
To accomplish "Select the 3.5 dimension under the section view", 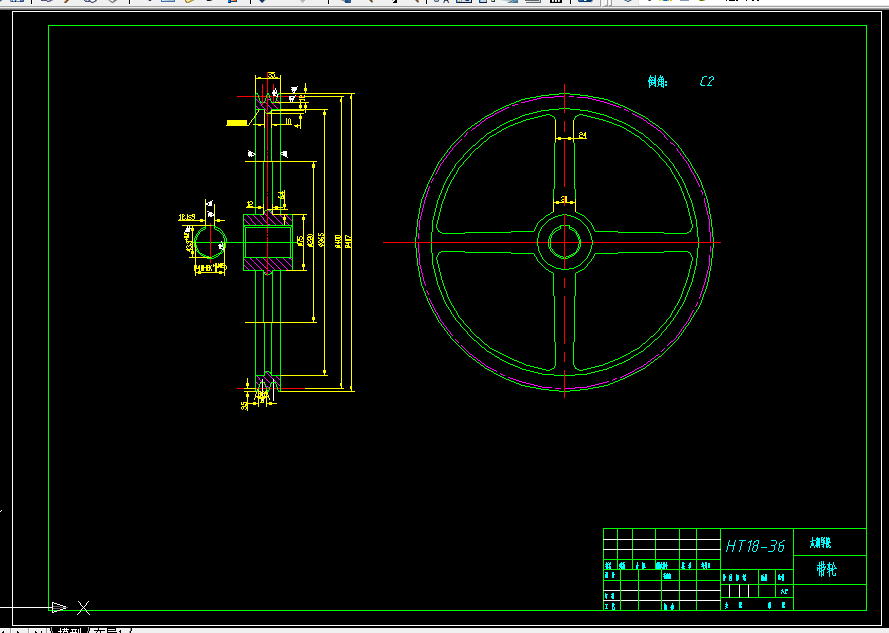I will [x=244, y=406].
